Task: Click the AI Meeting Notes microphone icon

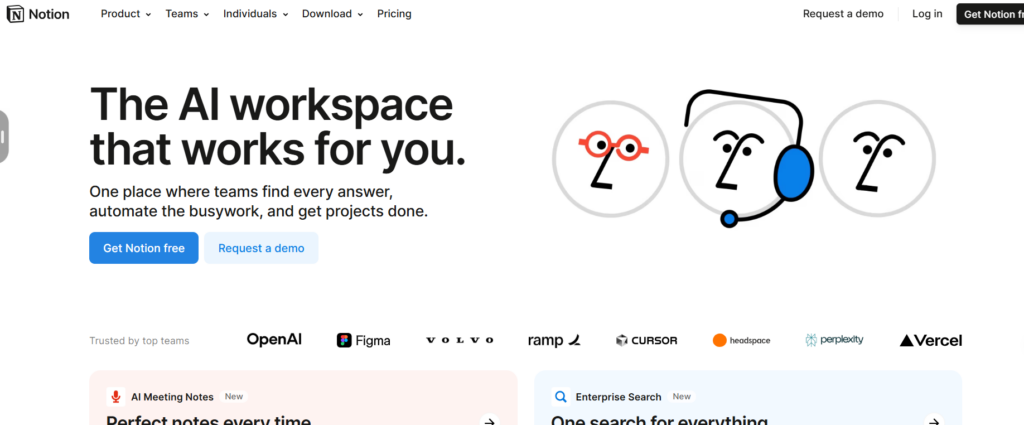Action: [x=116, y=397]
